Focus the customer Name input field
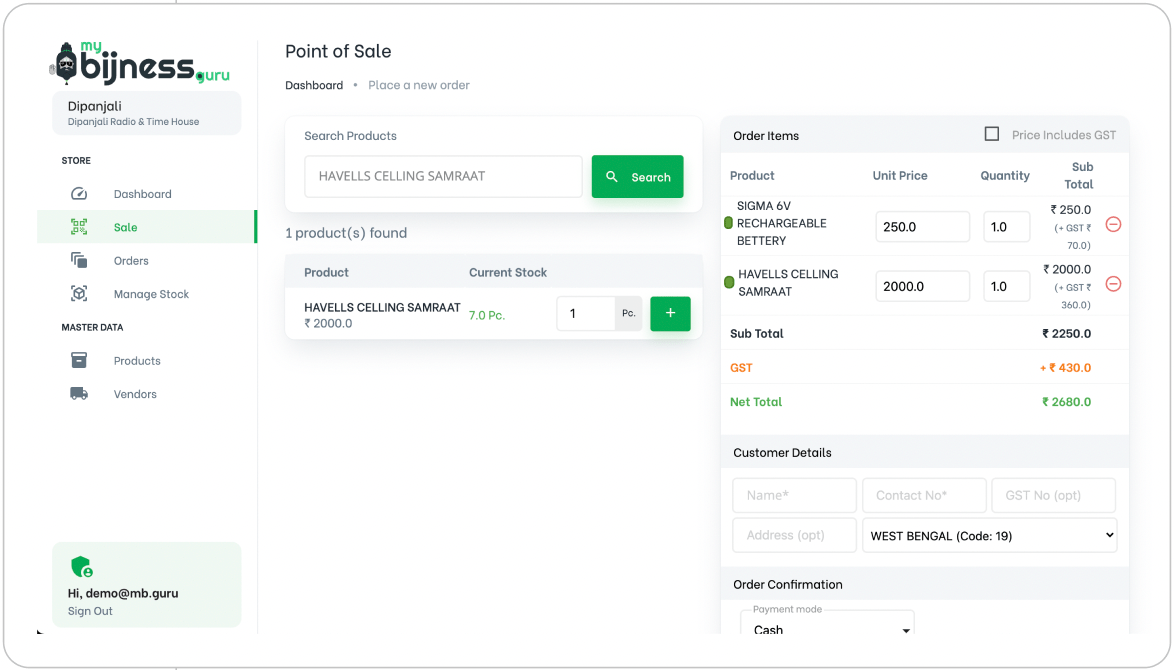1174x670 pixels. pos(794,495)
